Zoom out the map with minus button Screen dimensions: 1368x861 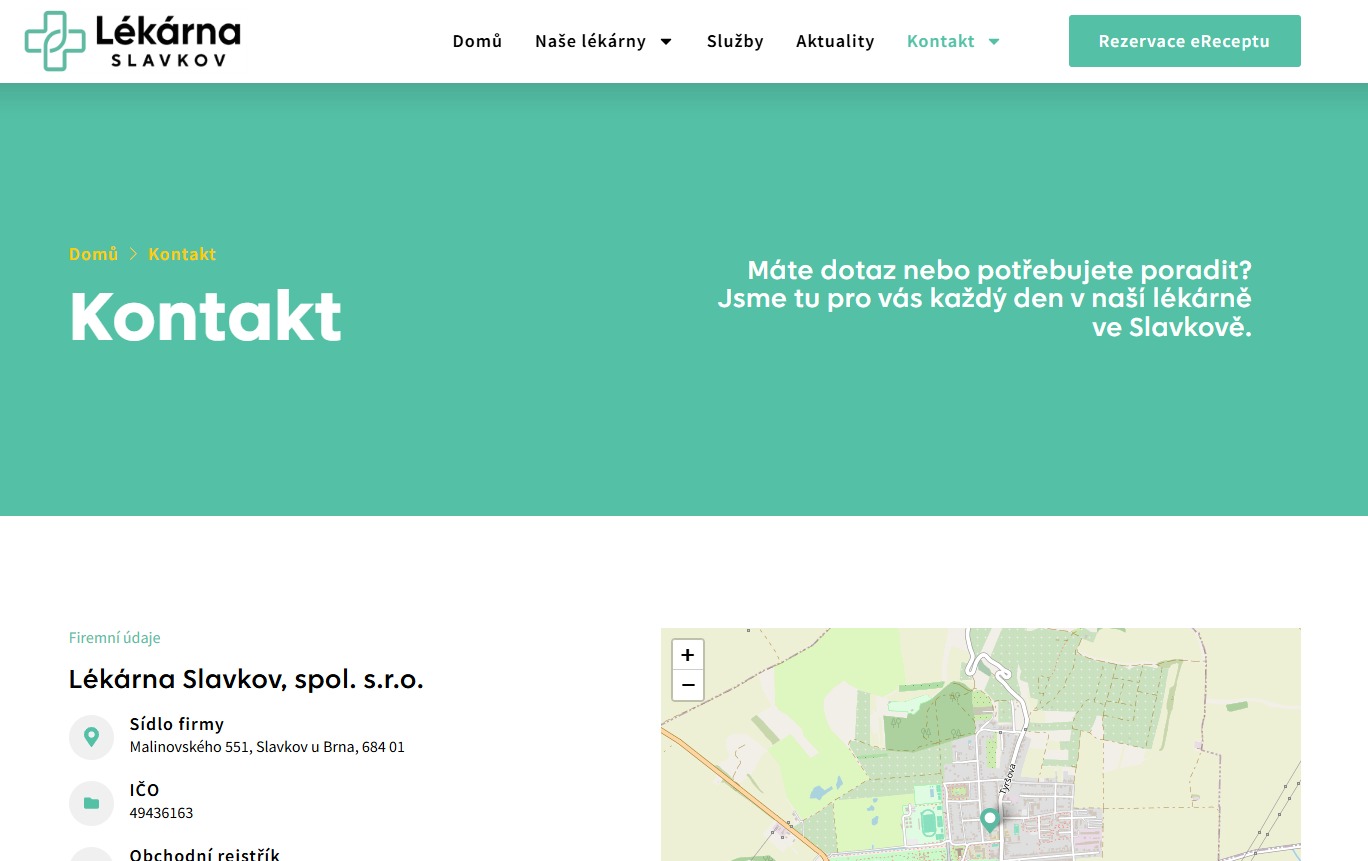pyautogui.click(x=687, y=686)
